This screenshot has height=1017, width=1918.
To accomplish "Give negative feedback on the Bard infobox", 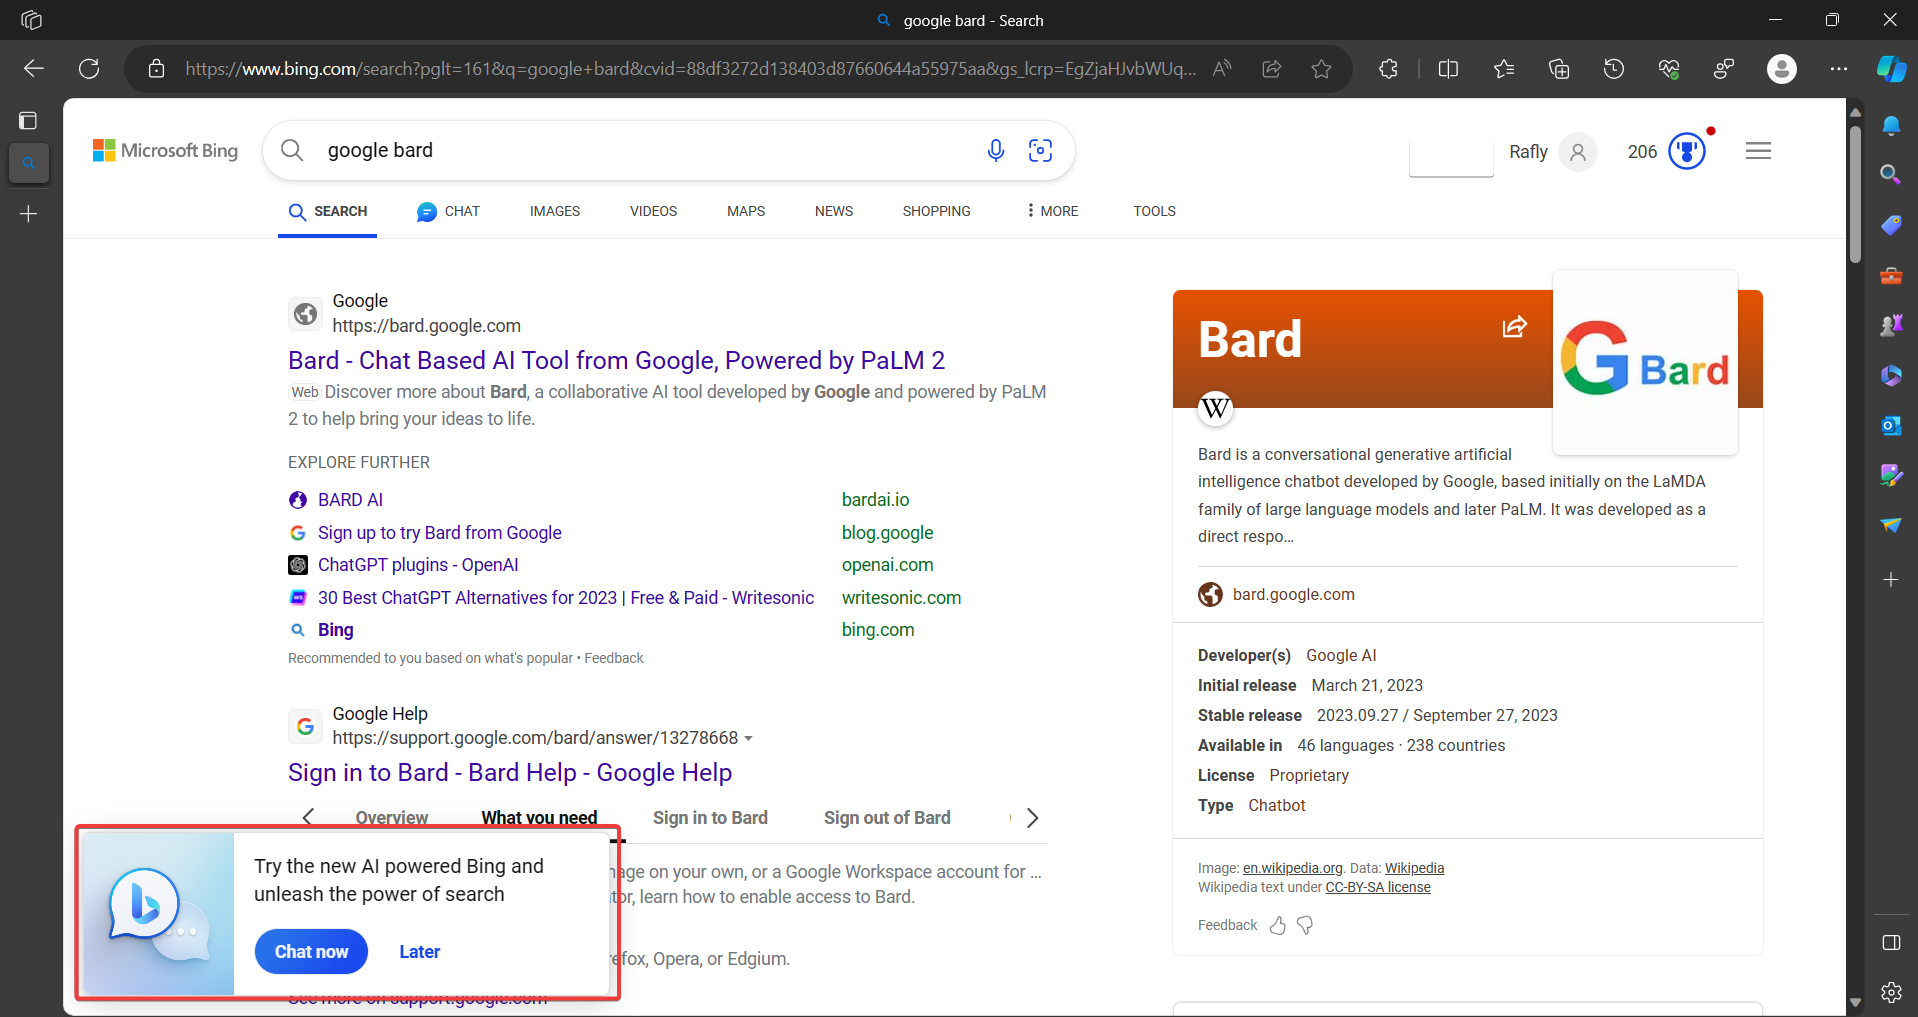I will (x=1304, y=925).
